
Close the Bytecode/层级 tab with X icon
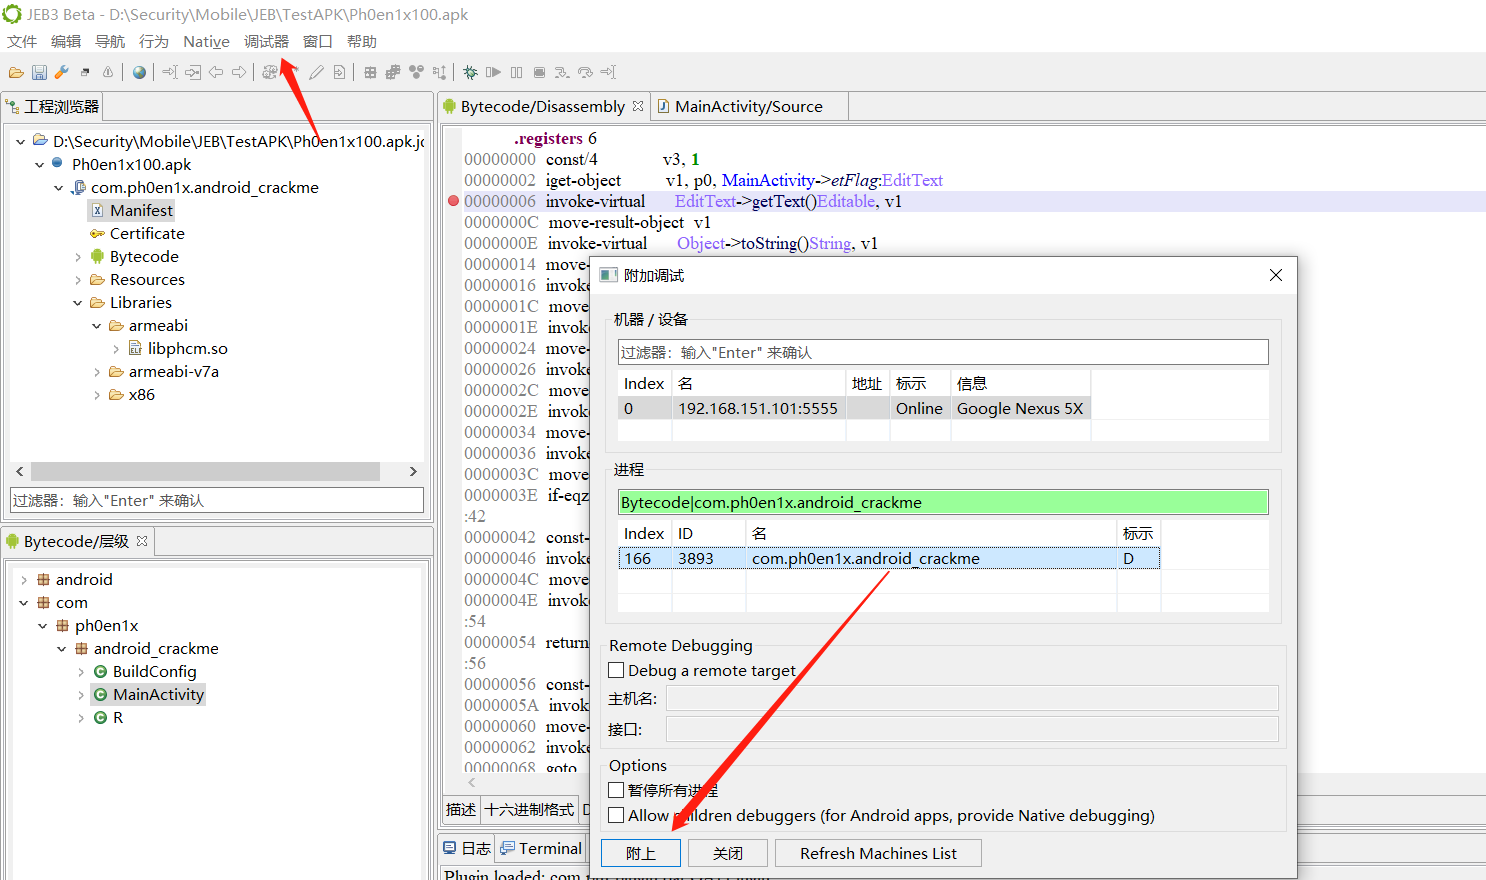point(142,541)
